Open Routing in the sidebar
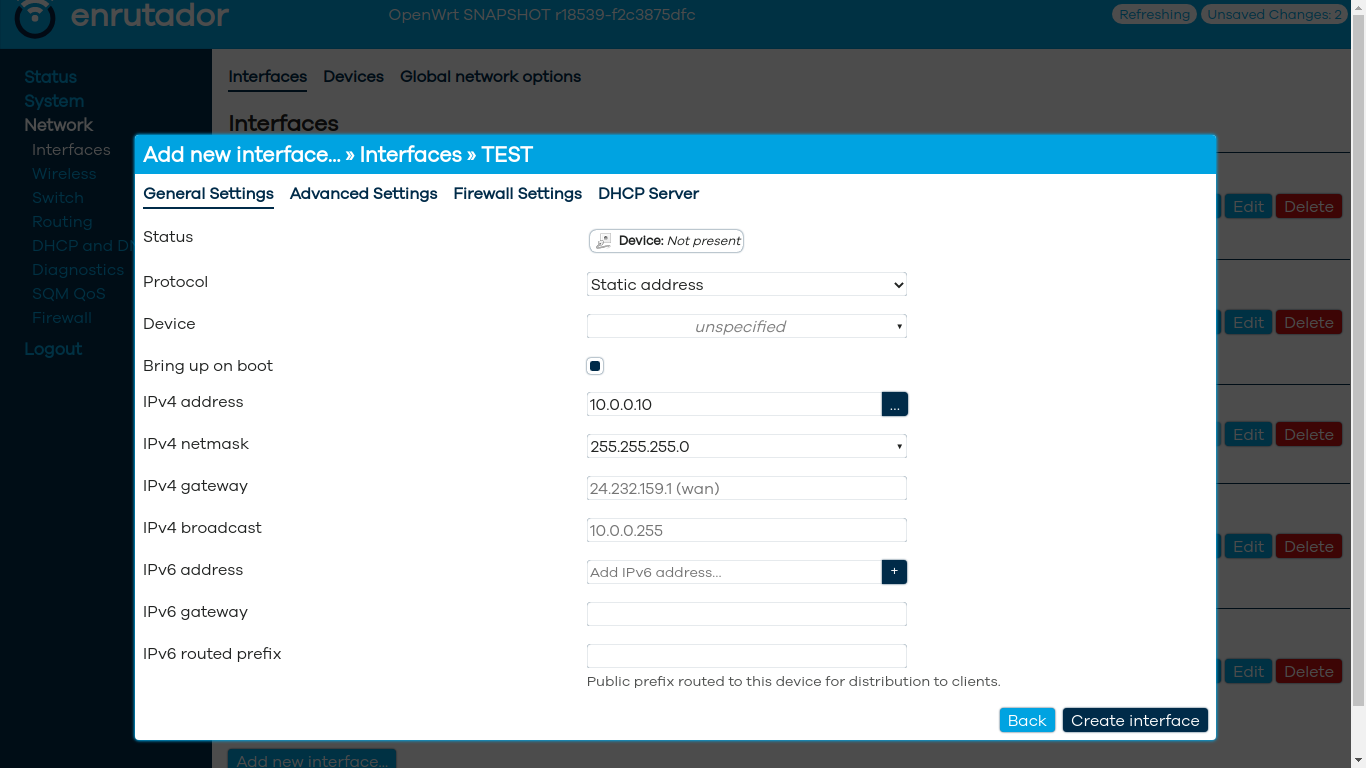Viewport: 1366px width, 768px height. (62, 222)
